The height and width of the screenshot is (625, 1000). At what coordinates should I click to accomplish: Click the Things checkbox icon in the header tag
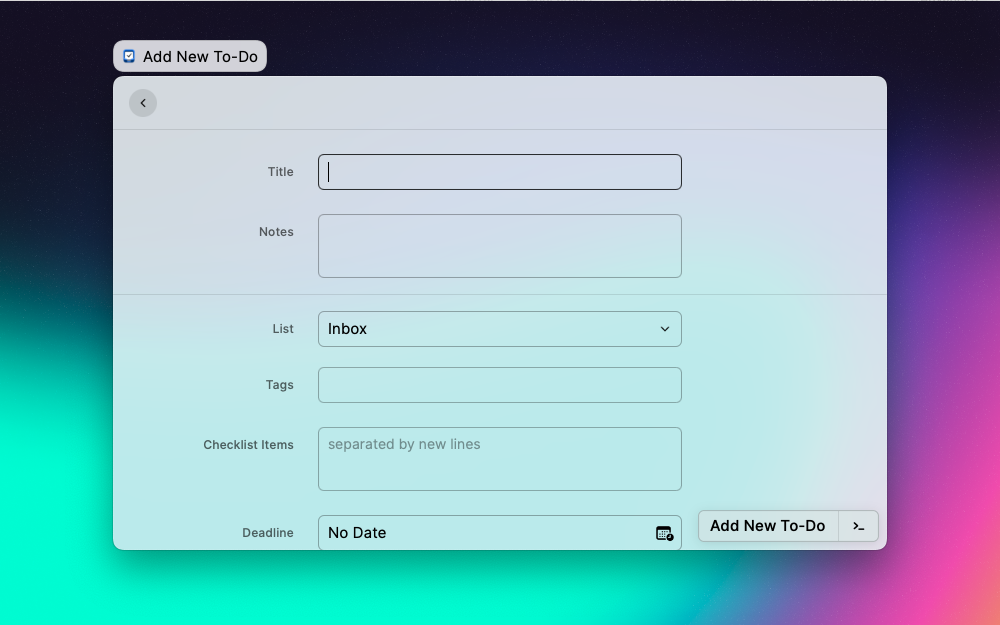[129, 57]
